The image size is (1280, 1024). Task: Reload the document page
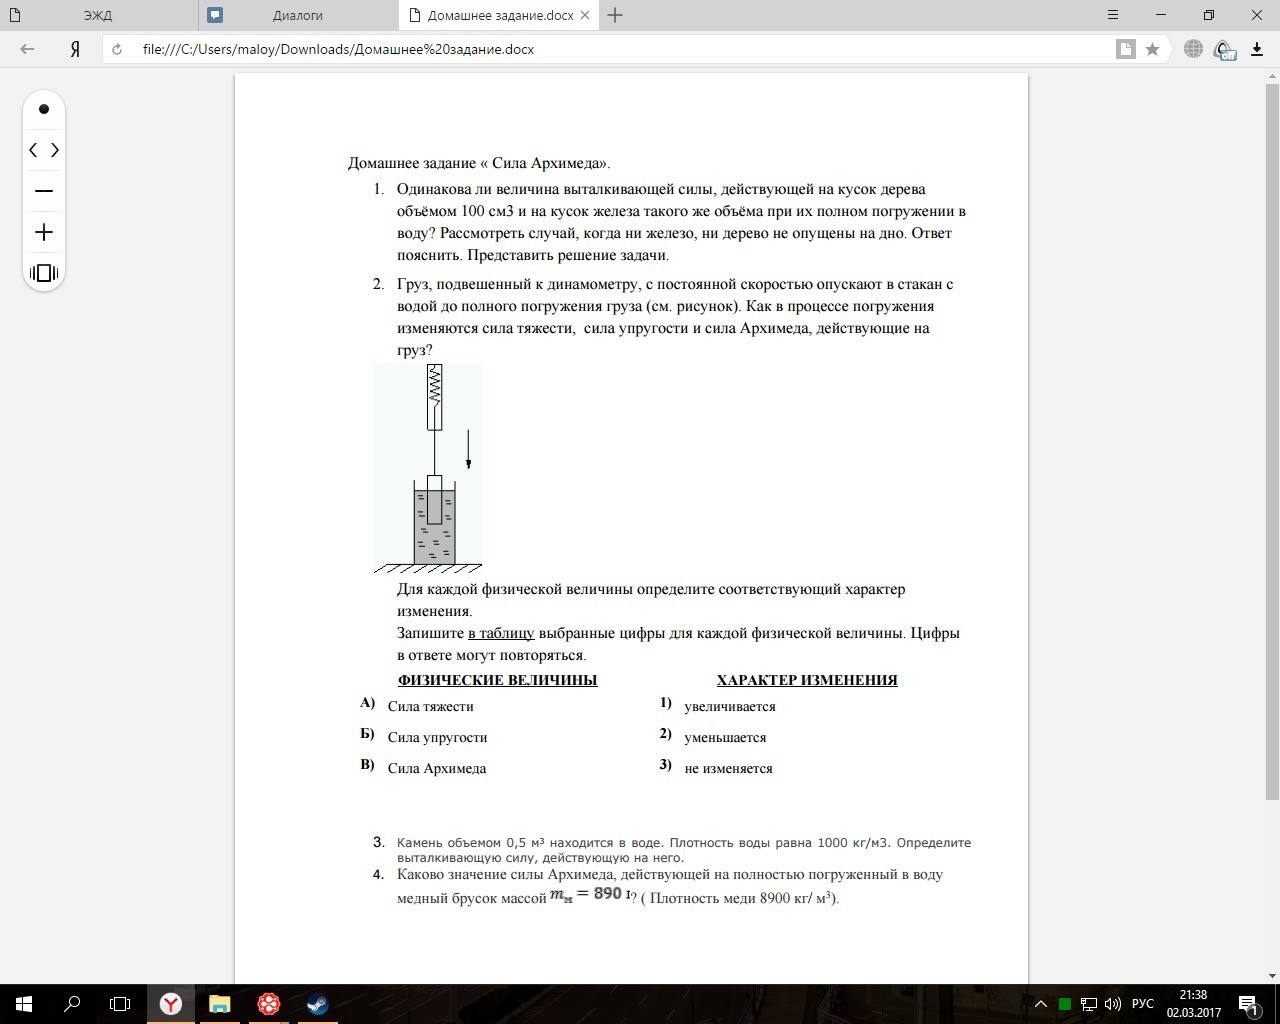tap(117, 49)
